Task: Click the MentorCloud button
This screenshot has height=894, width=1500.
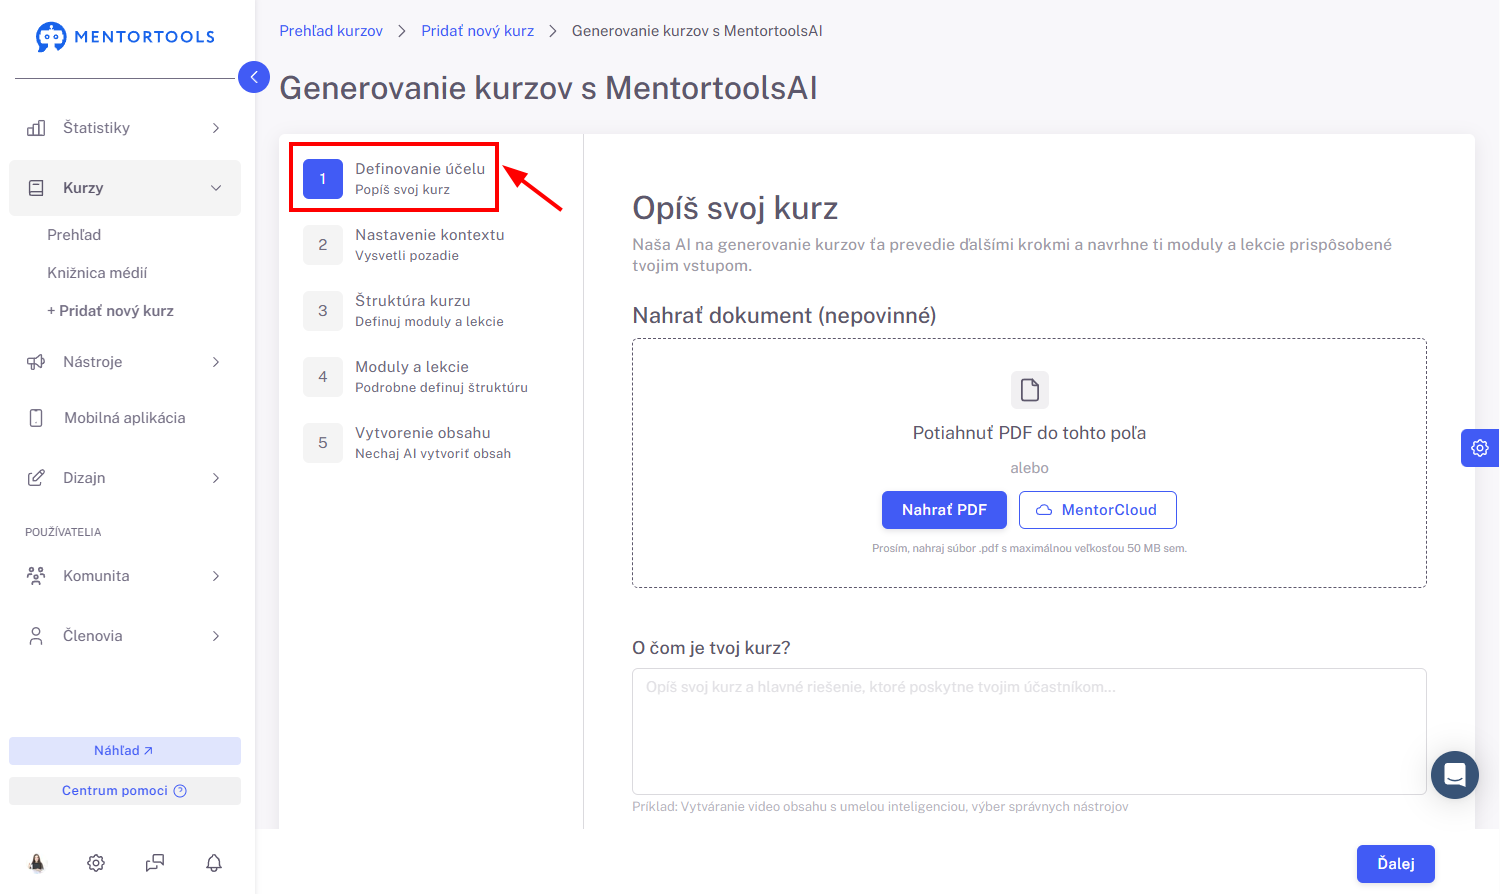Action: pyautogui.click(x=1098, y=510)
